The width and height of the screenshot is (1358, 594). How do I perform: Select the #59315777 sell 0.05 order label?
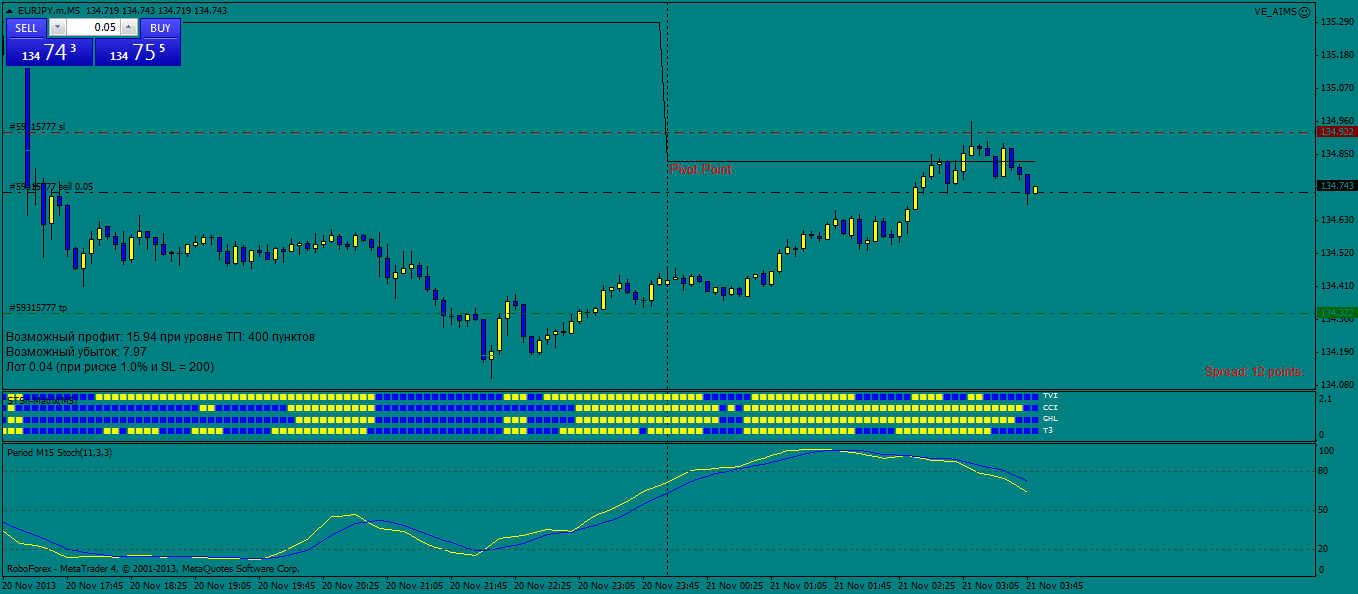[51, 187]
